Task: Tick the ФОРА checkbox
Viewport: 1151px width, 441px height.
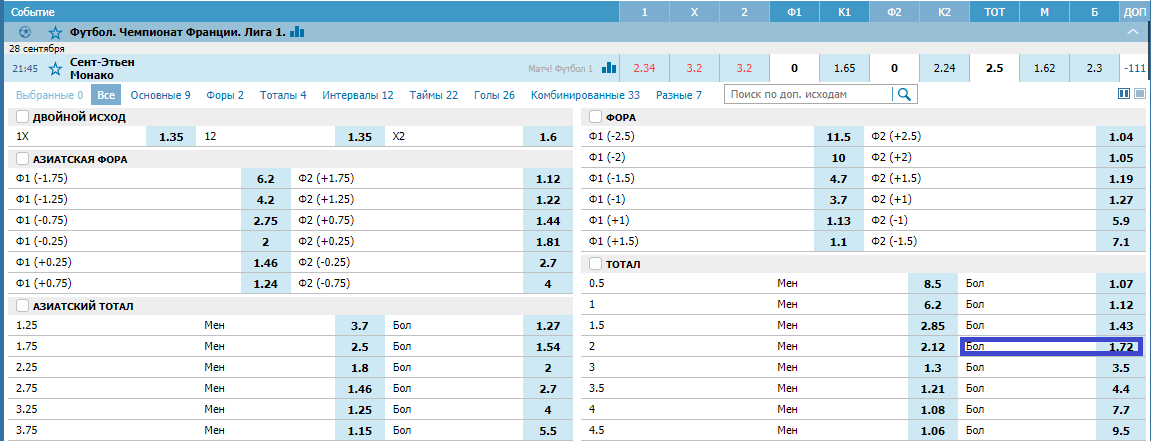Action: click(x=595, y=117)
